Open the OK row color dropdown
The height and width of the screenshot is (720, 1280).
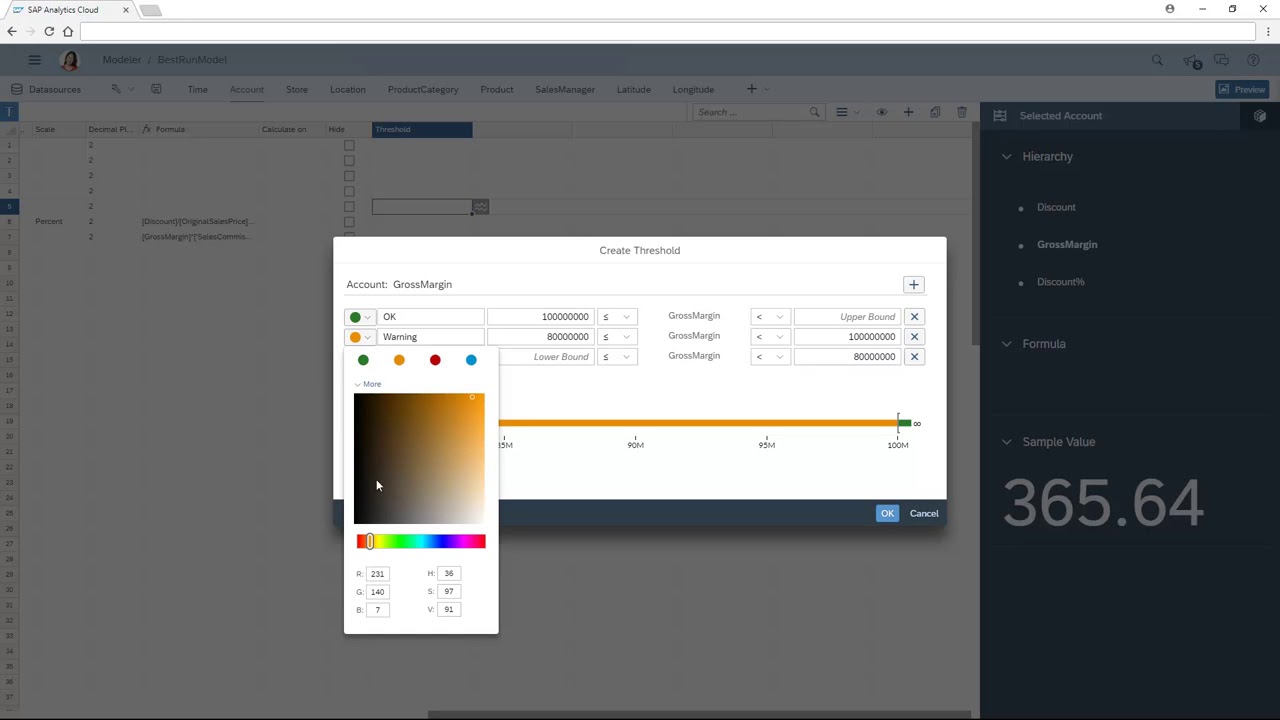(x=360, y=317)
